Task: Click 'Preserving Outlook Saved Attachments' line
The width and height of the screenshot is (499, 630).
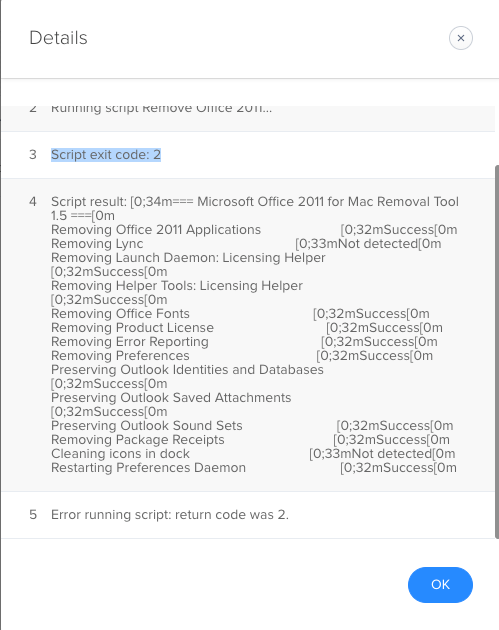Action: pos(171,398)
